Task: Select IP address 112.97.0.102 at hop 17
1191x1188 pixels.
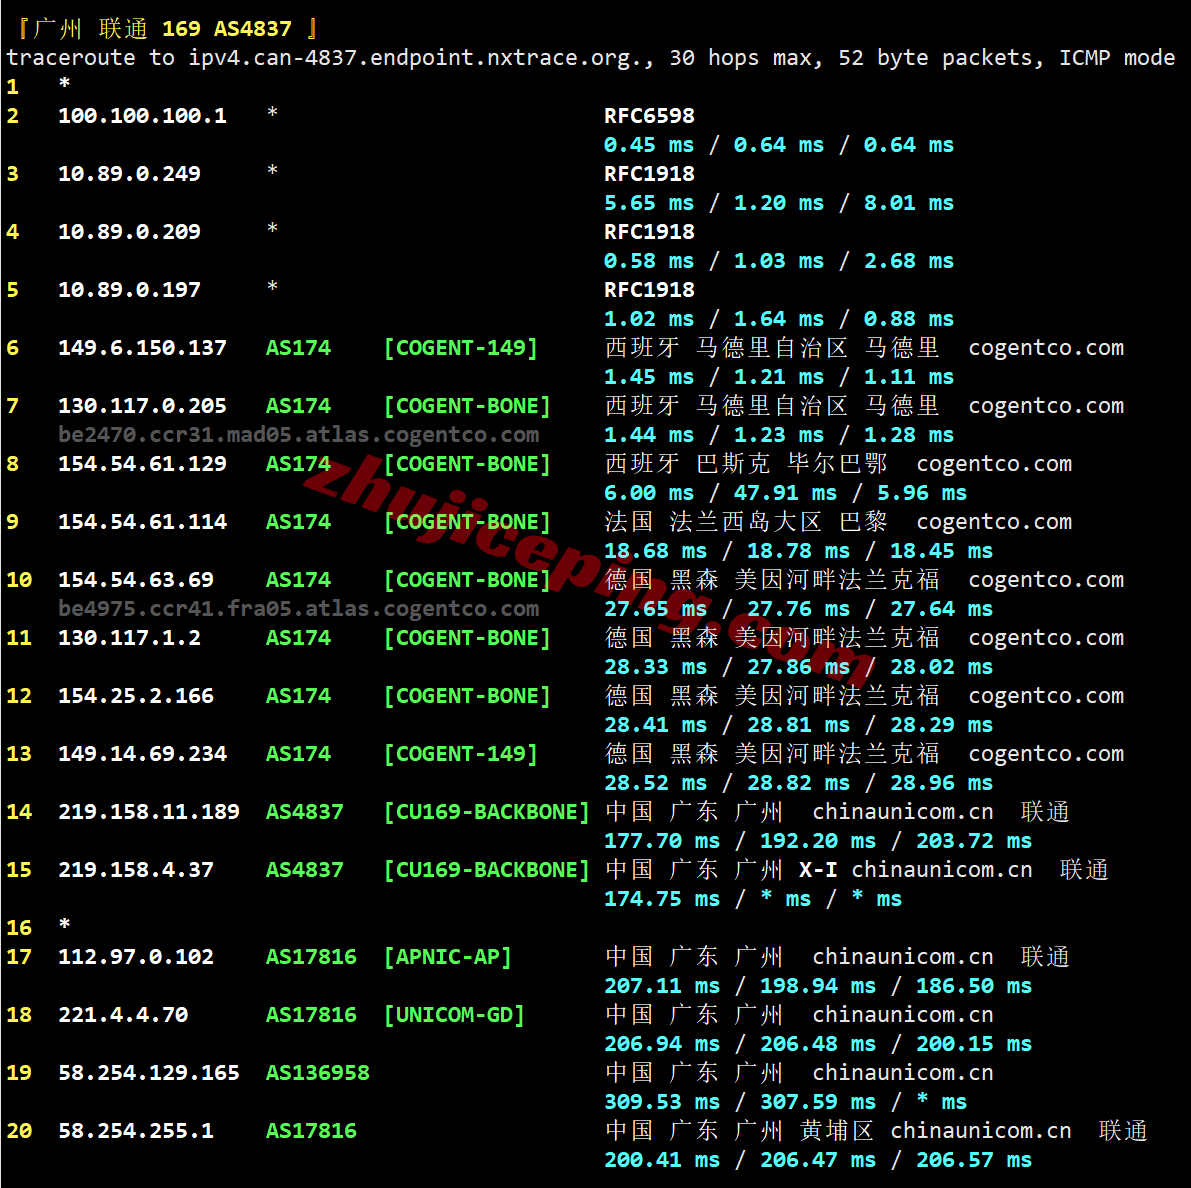Action: (x=135, y=957)
